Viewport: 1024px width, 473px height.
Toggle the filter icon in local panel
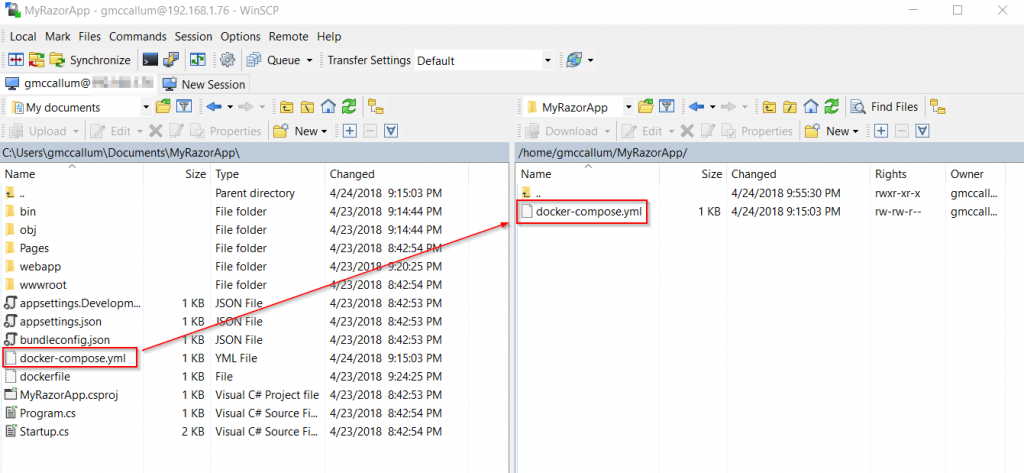point(185,106)
